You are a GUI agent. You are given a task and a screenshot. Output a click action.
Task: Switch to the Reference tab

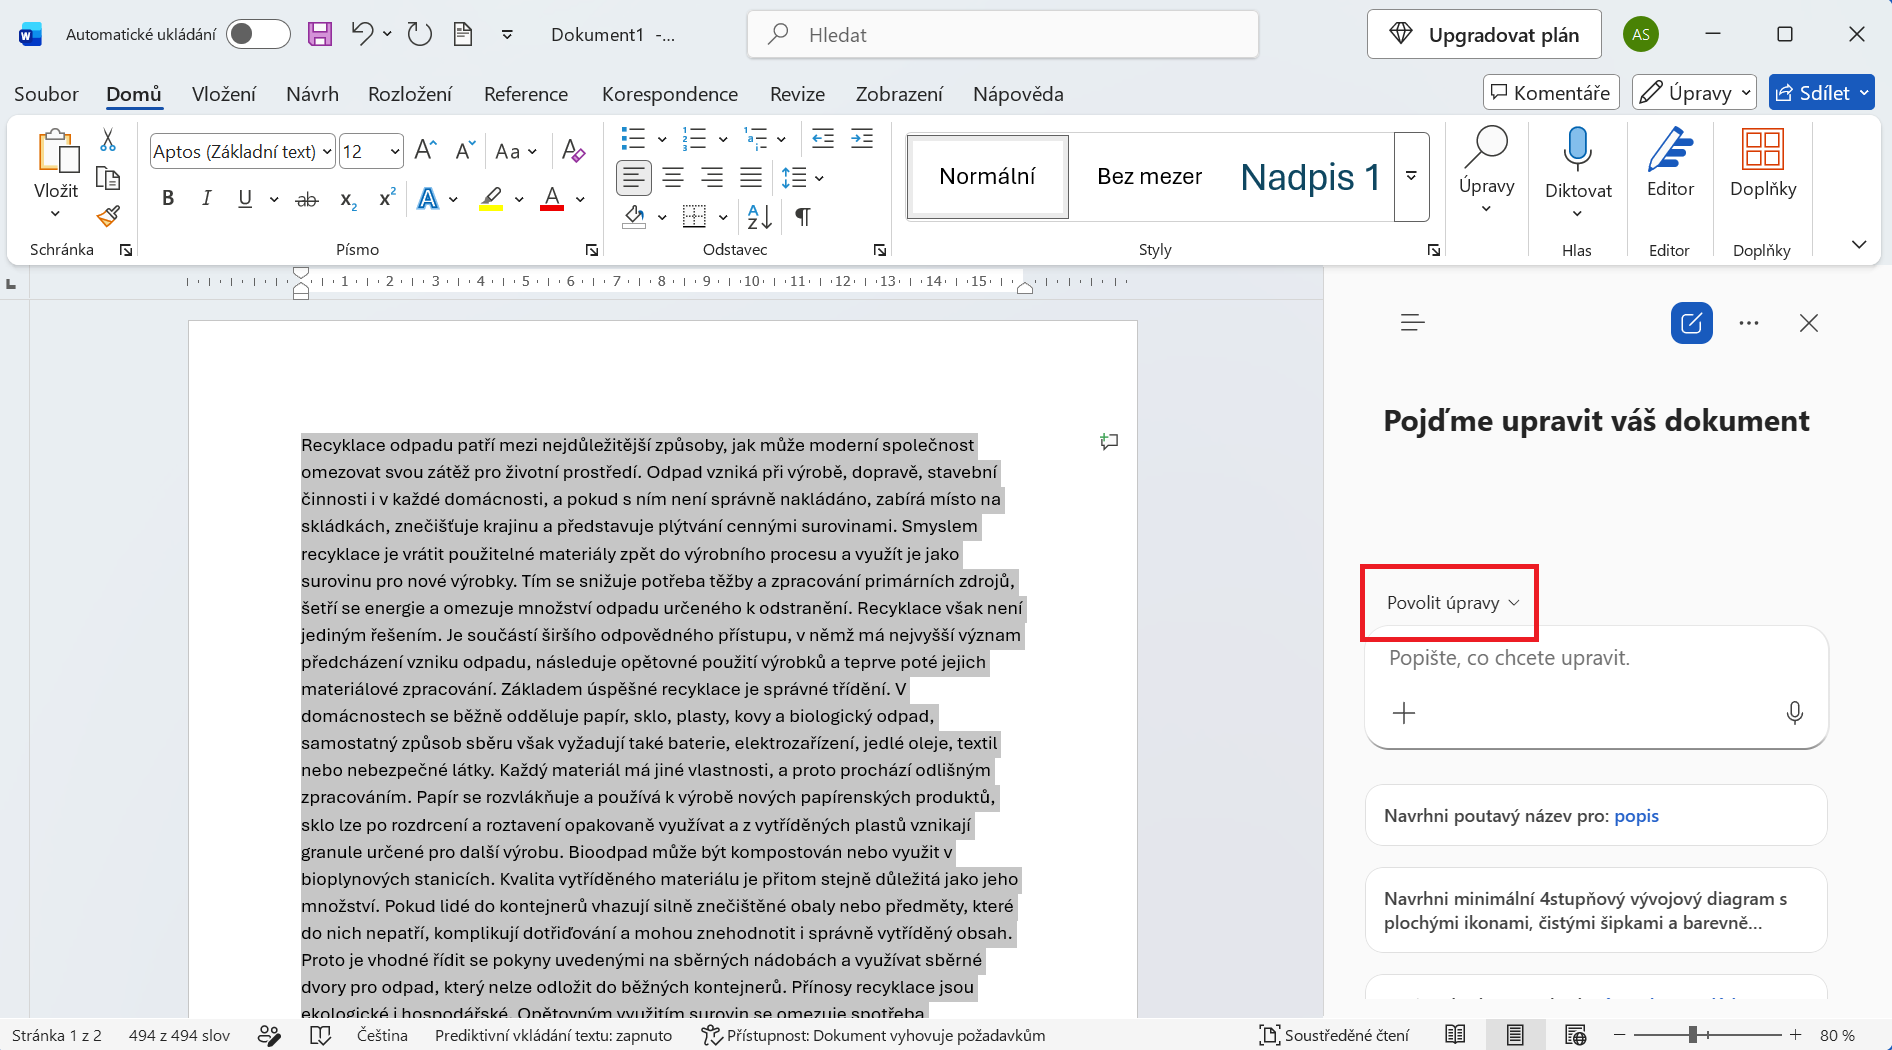click(526, 94)
